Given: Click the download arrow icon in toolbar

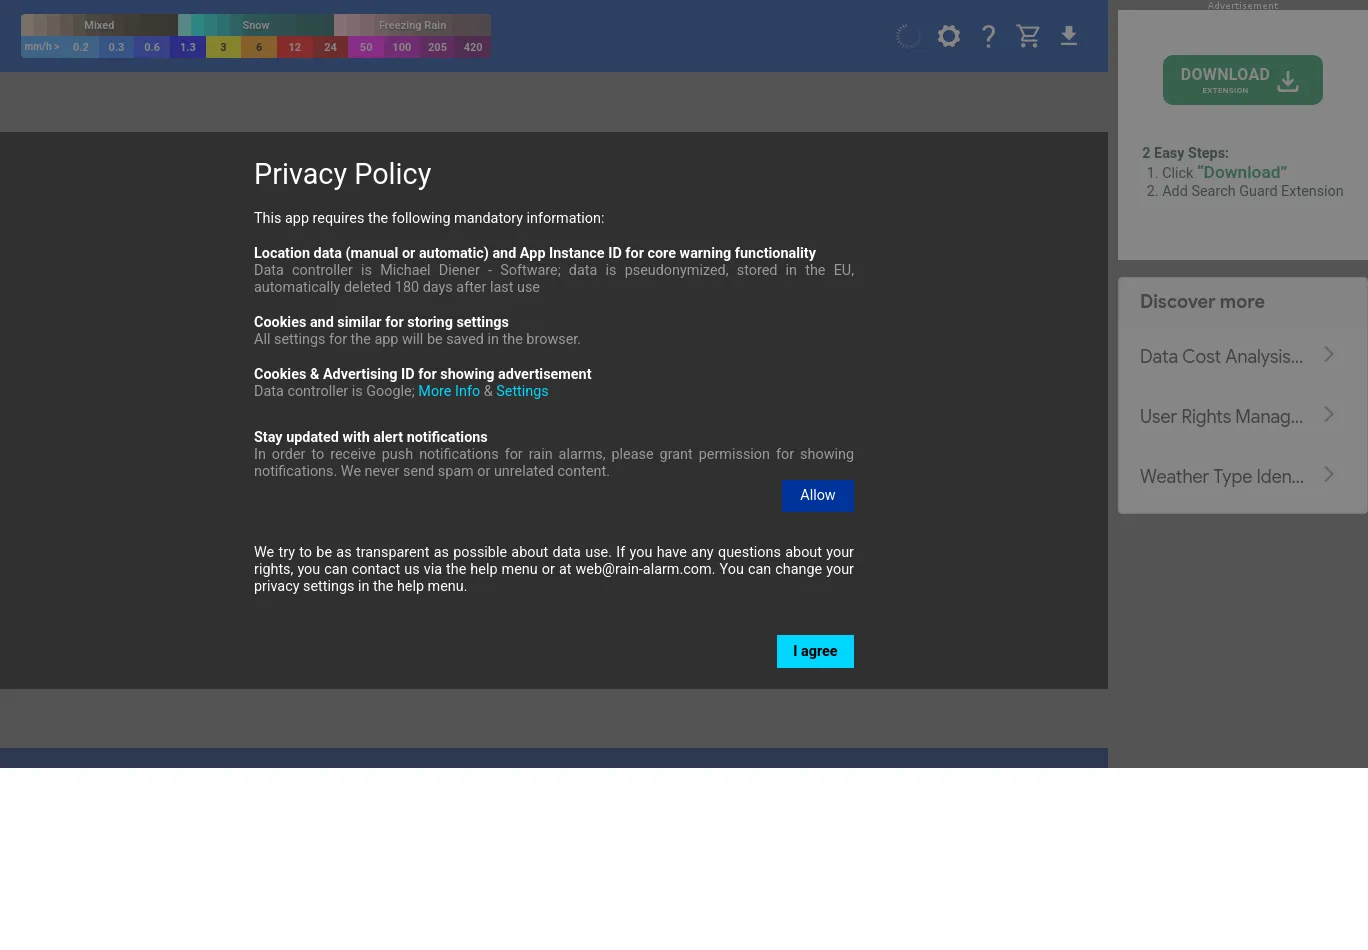Looking at the screenshot, I should pos(1068,37).
